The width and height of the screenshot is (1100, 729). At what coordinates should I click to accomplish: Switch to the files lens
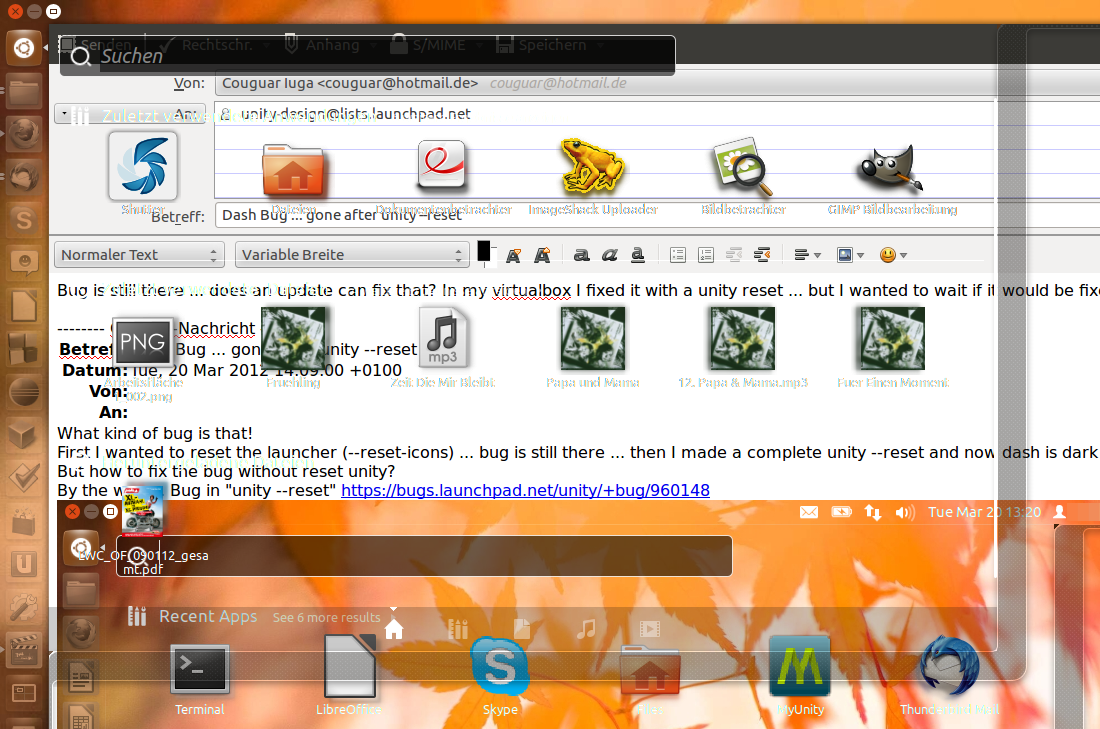[522, 629]
